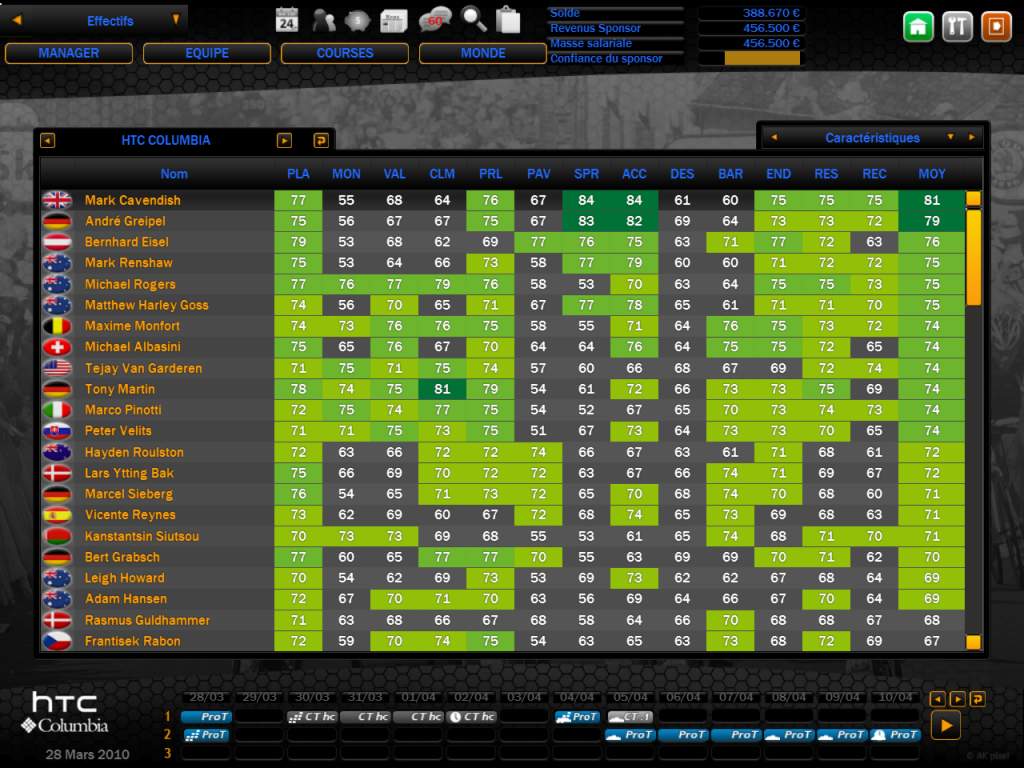Screen dimensions: 1024x768
Task: Sort riders by the MON column
Action: [x=346, y=174]
